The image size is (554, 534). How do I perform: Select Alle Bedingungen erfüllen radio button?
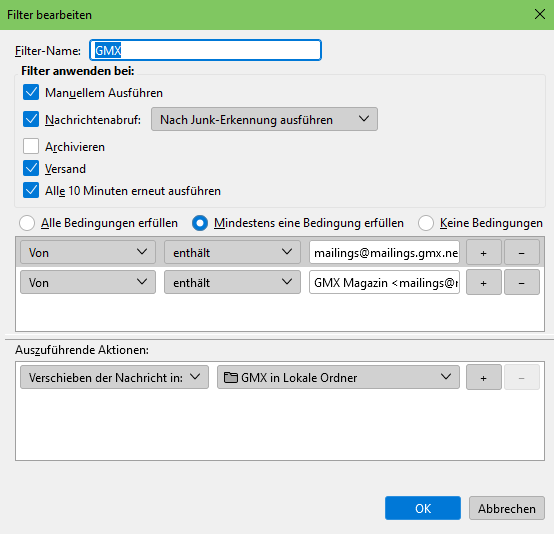pyautogui.click(x=27, y=223)
